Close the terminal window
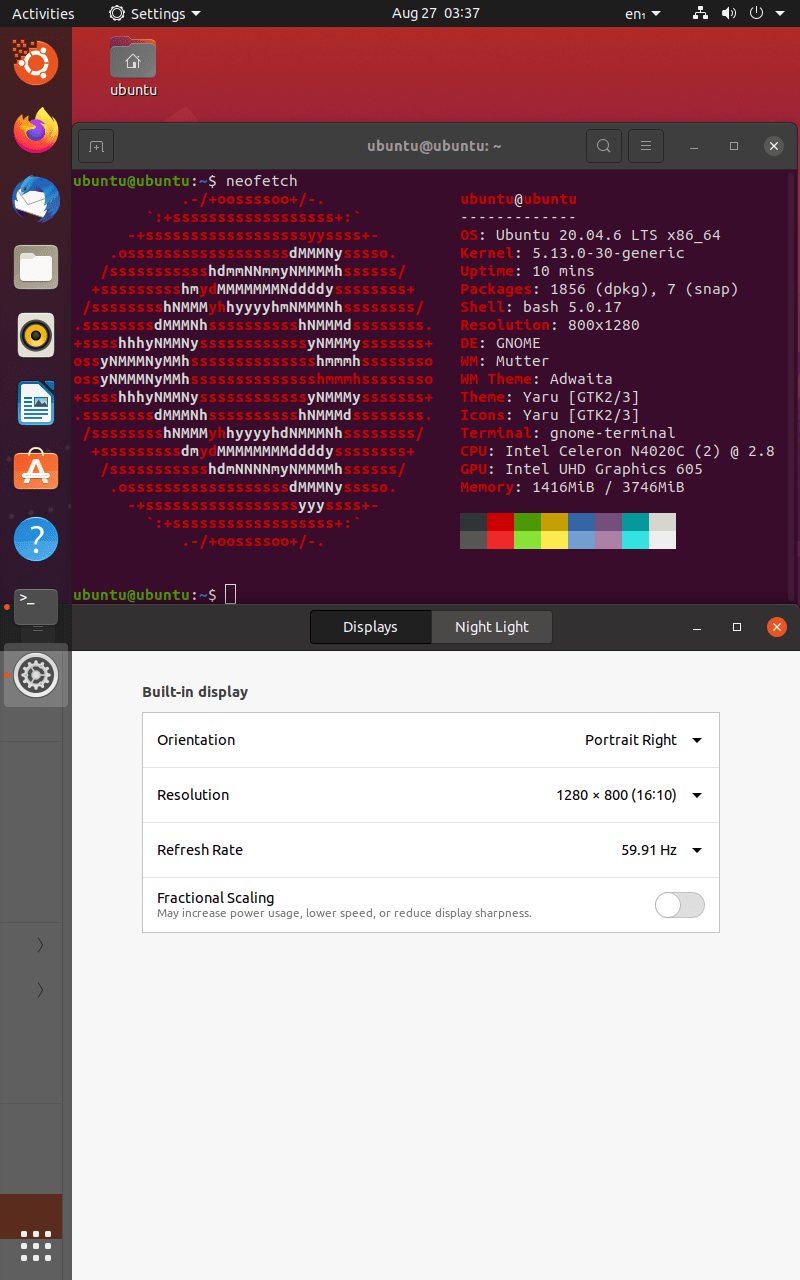Viewport: 800px width, 1280px height. 773,146
